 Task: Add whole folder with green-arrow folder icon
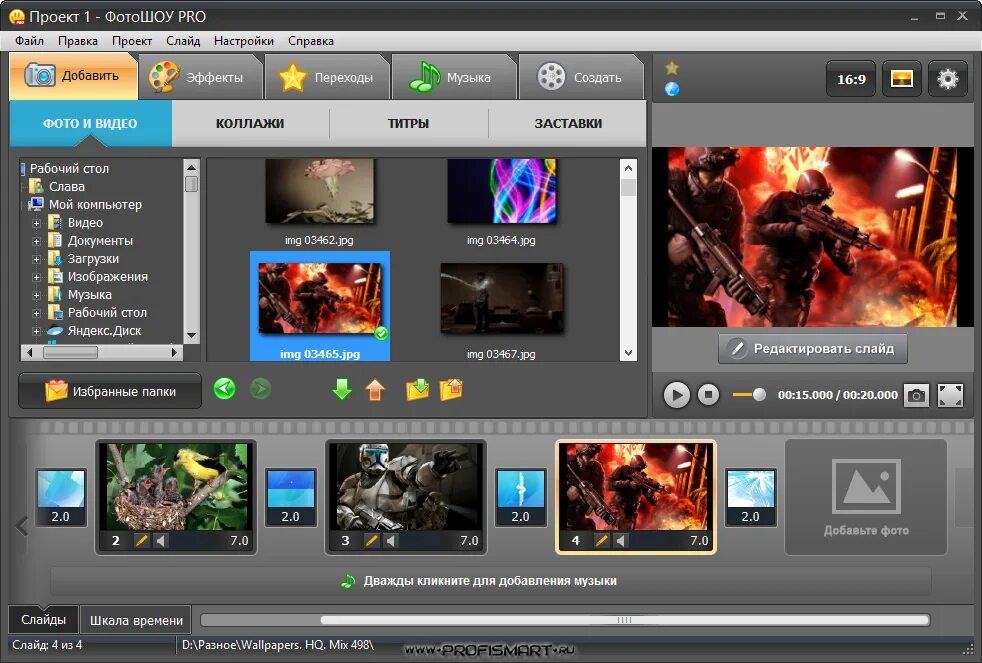tap(418, 389)
